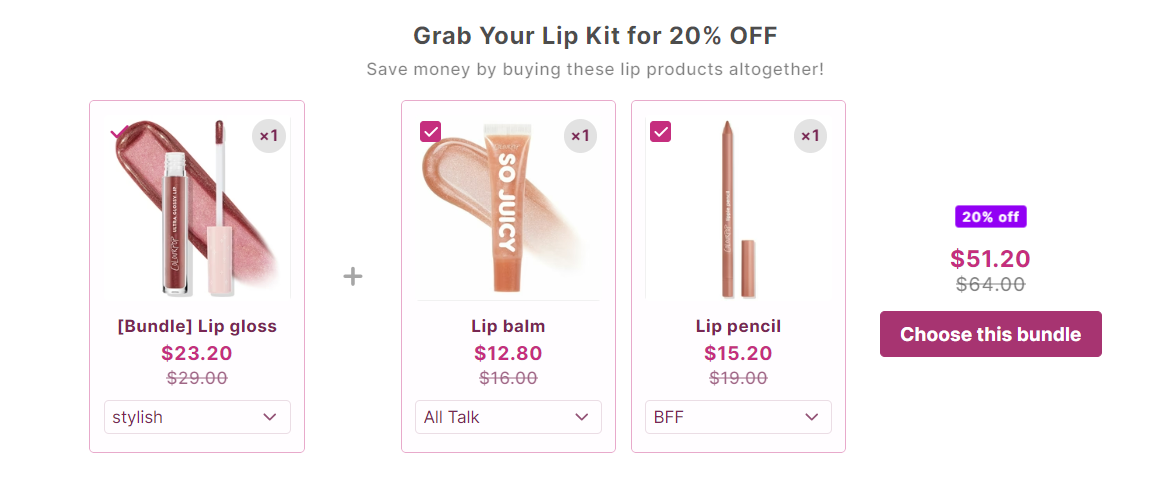Click the So Juicy lip balm image
The width and height of the screenshot is (1157, 488).
tap(508, 208)
